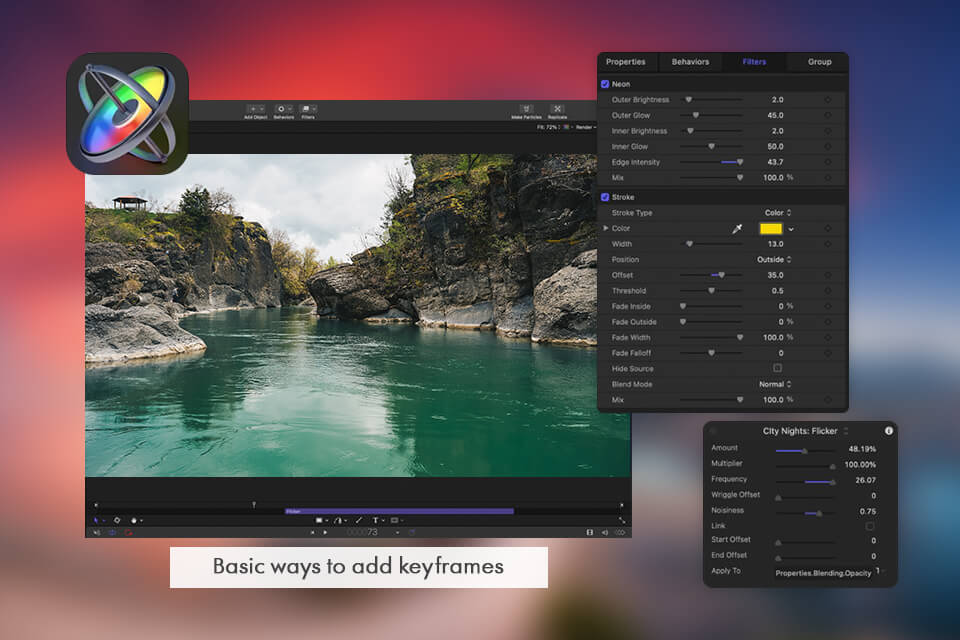Switch to the Properties tab

(x=626, y=62)
